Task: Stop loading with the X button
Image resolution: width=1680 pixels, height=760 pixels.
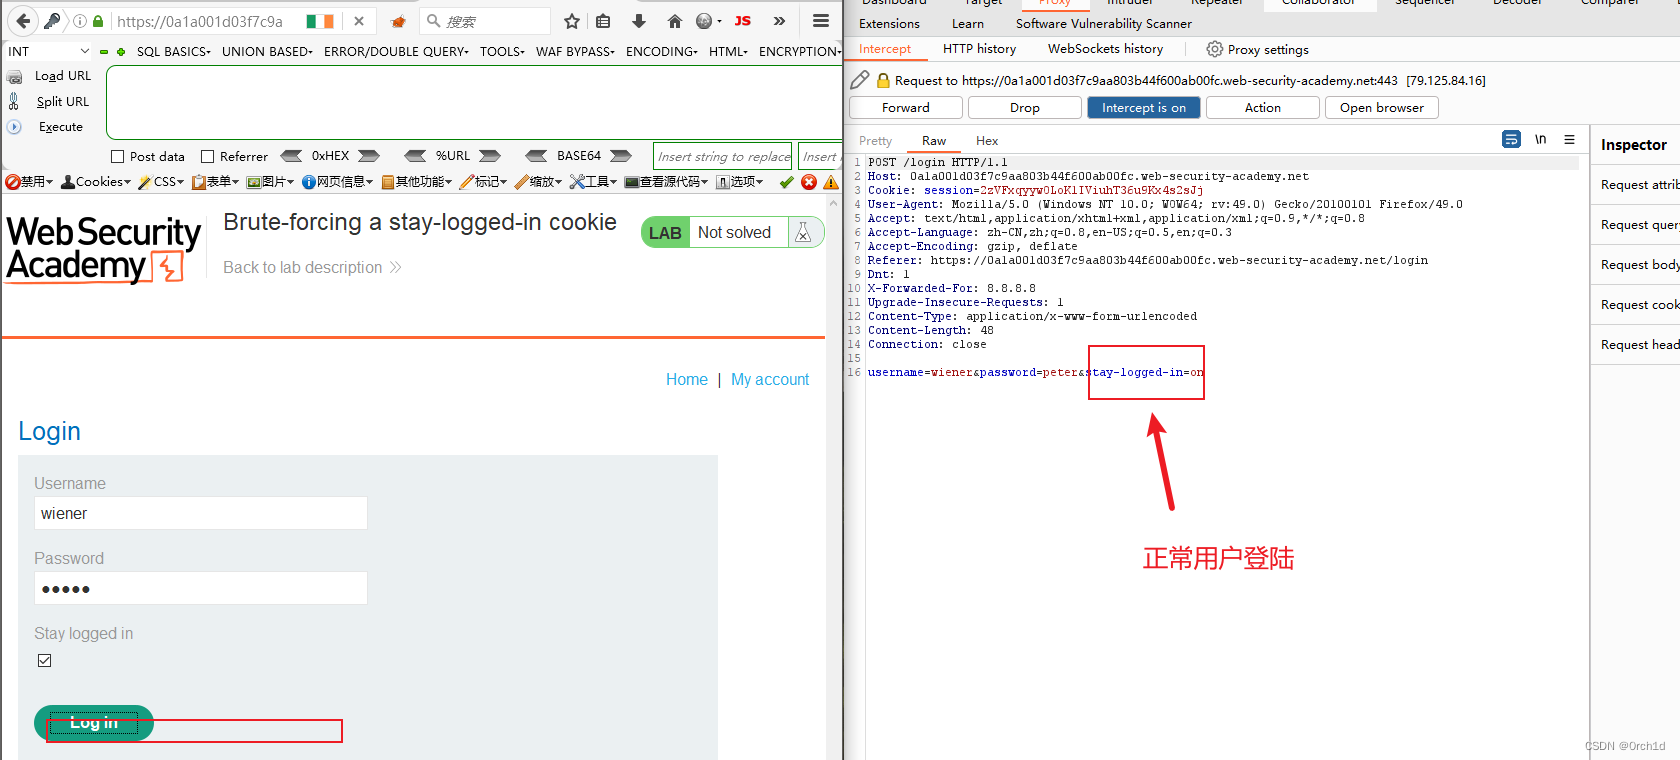Action: 359,21
